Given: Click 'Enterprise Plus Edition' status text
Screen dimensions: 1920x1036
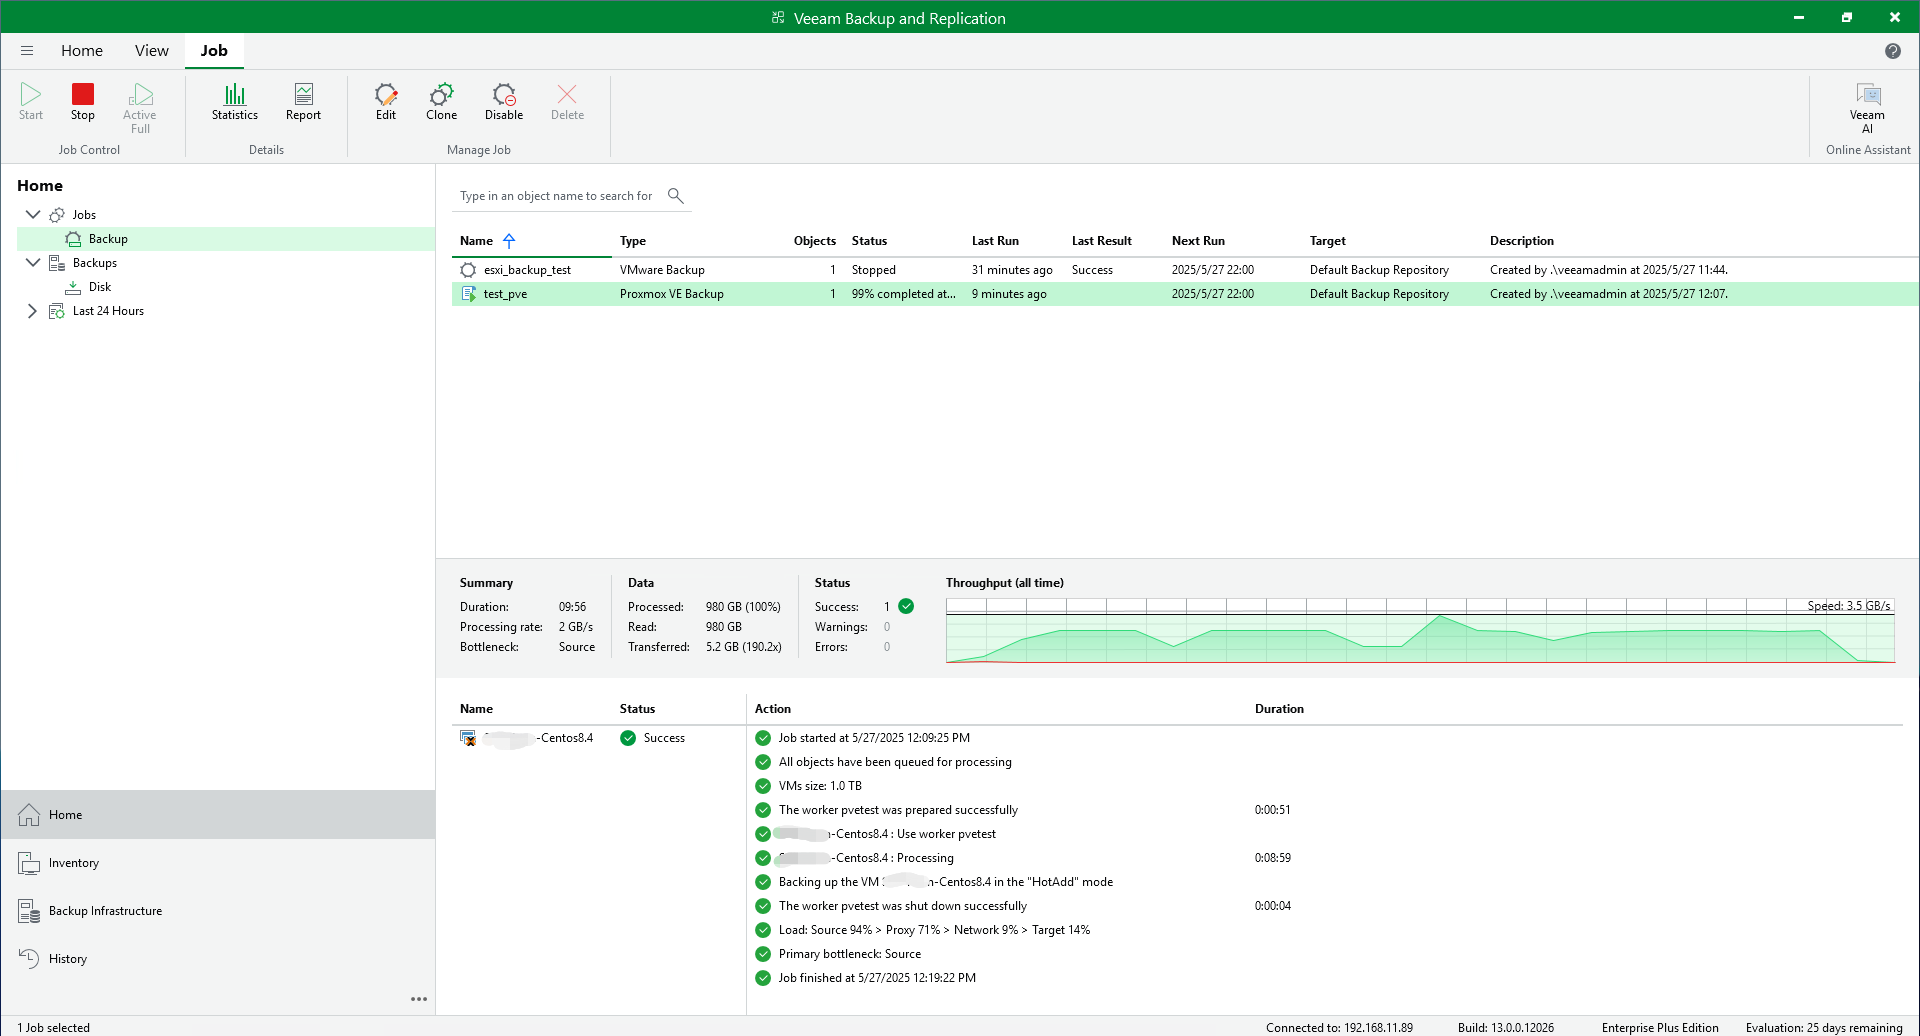Looking at the screenshot, I should click(1660, 1028).
